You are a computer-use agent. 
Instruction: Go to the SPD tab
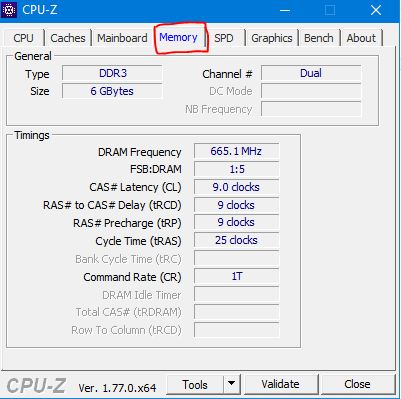click(x=224, y=38)
